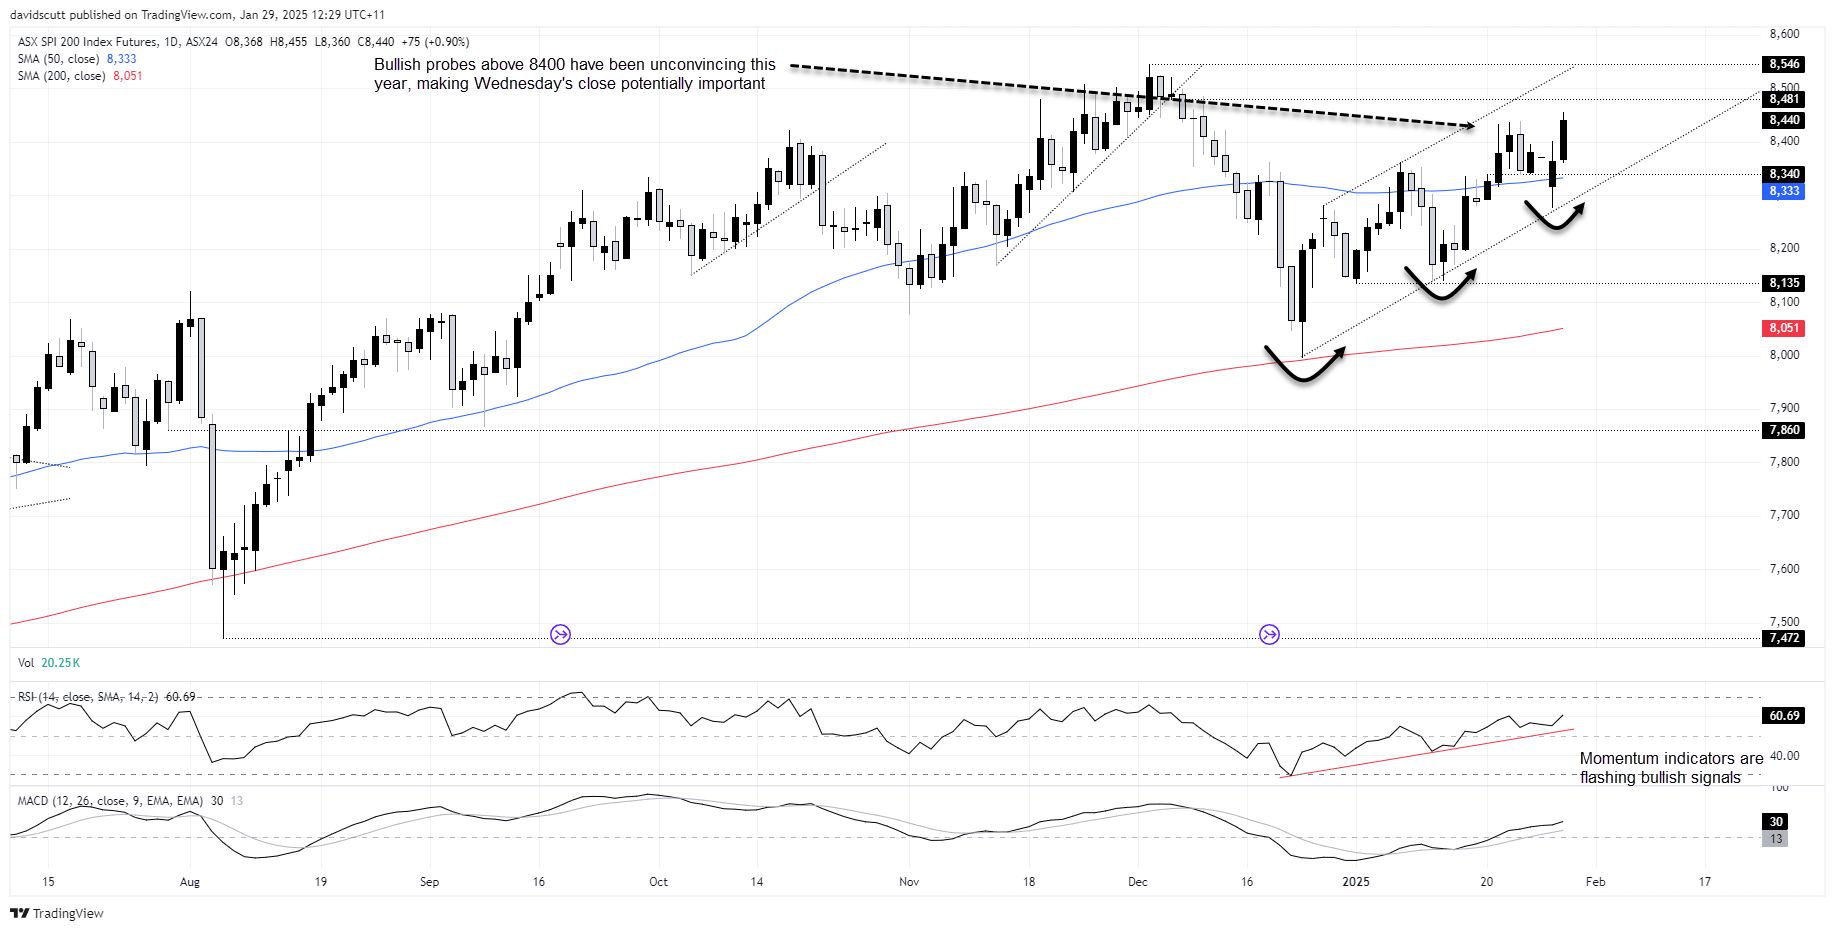Click the red 8,051 SMA 200 price tag
Viewport: 1835px width, 931px height.
(1784, 328)
